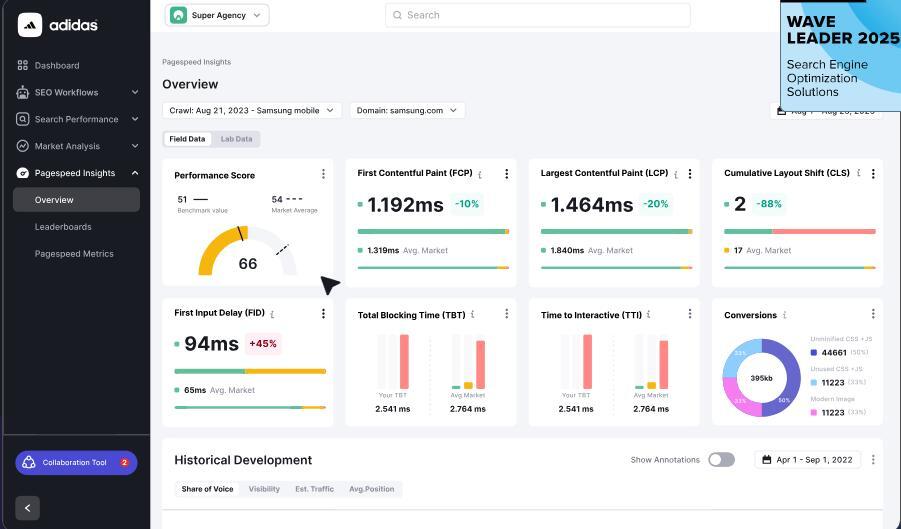Select the Share of Voice tab
This screenshot has height=529, width=901.
(208, 489)
